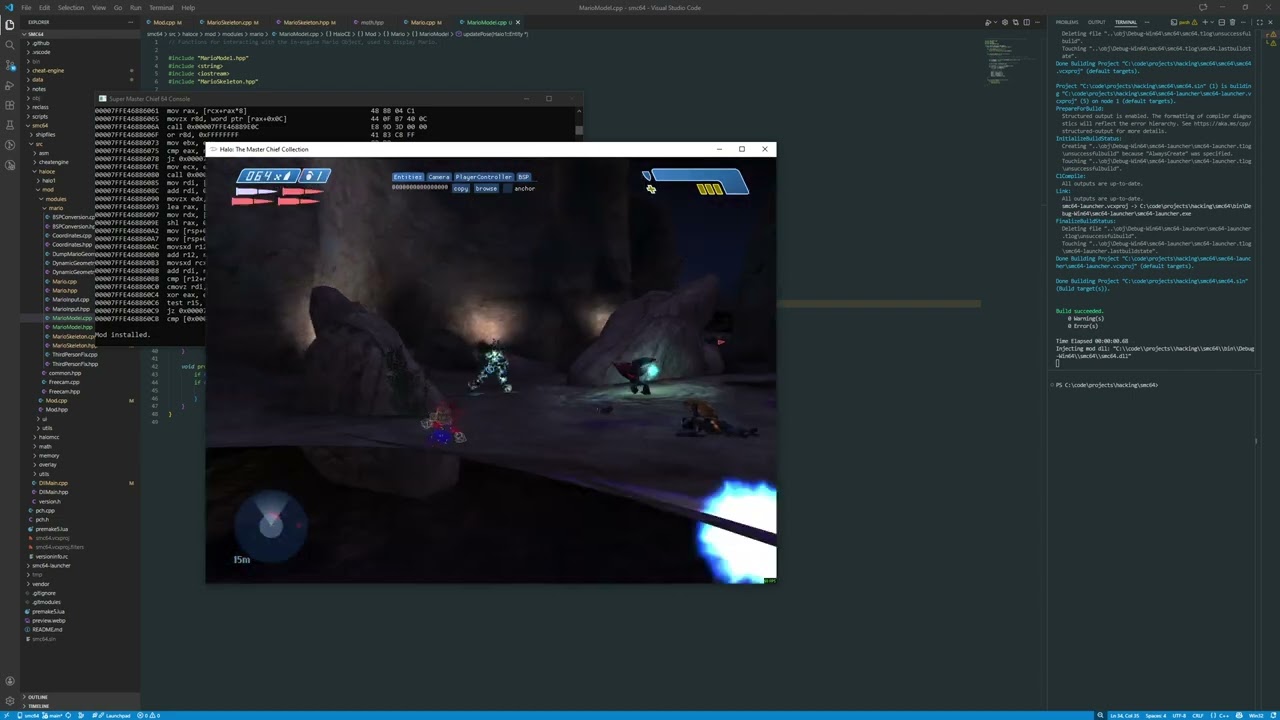The width and height of the screenshot is (1280, 720).
Task: Switch to the MarioSkeleton.hpp editor tab
Action: (307, 22)
